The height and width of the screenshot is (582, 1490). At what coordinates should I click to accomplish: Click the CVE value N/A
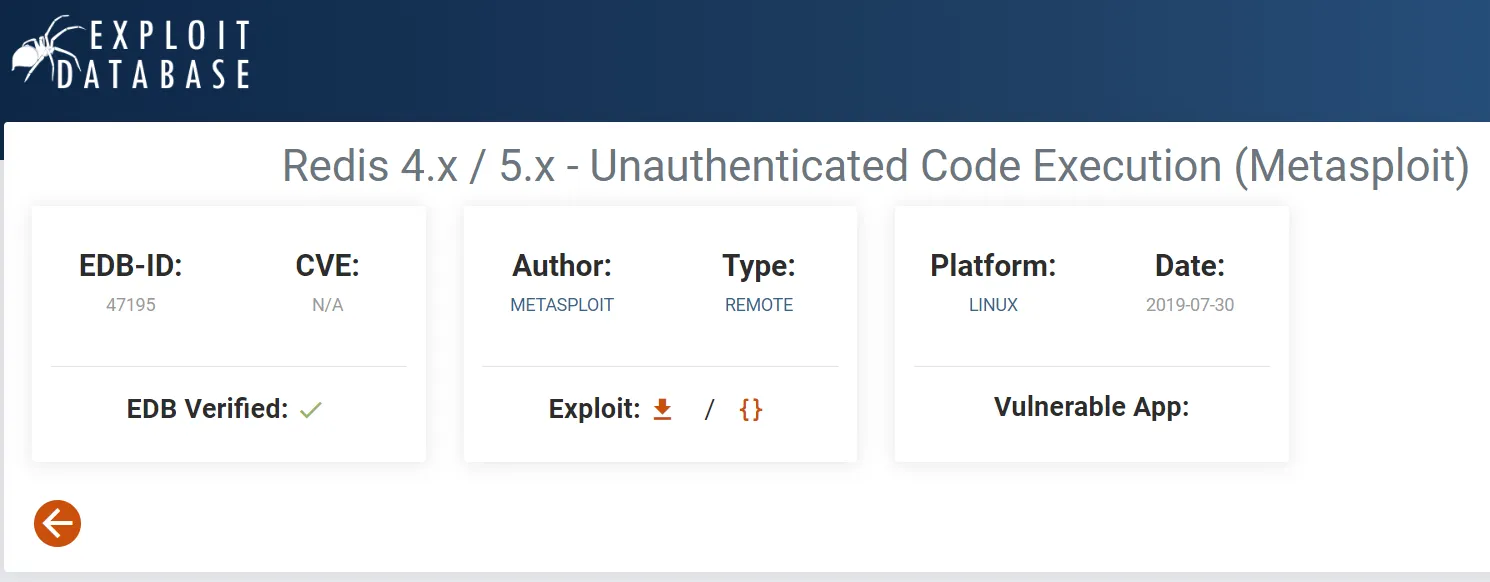(327, 305)
